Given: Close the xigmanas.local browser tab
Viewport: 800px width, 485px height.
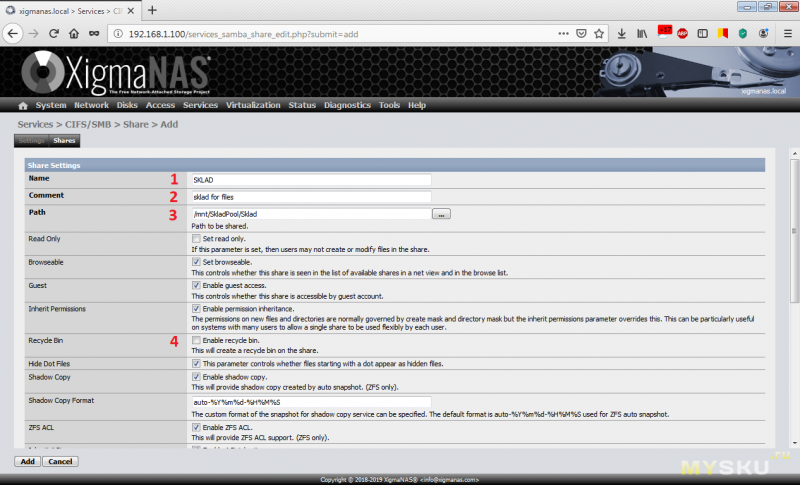Looking at the screenshot, I should coord(131,11).
